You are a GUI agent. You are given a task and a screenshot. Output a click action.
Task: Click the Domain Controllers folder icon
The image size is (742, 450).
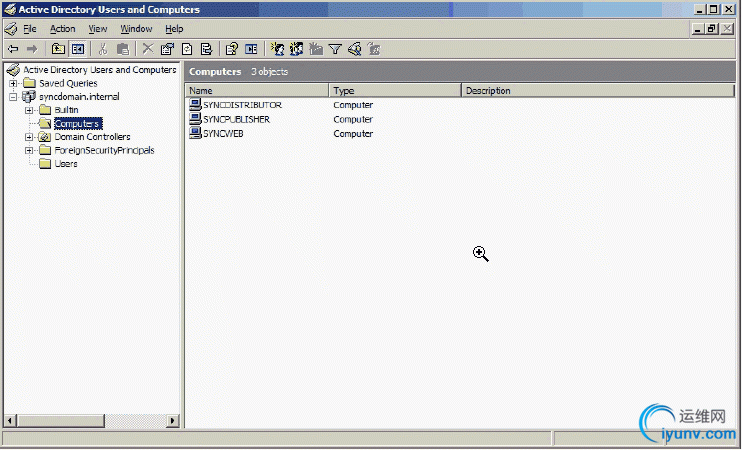click(45, 137)
